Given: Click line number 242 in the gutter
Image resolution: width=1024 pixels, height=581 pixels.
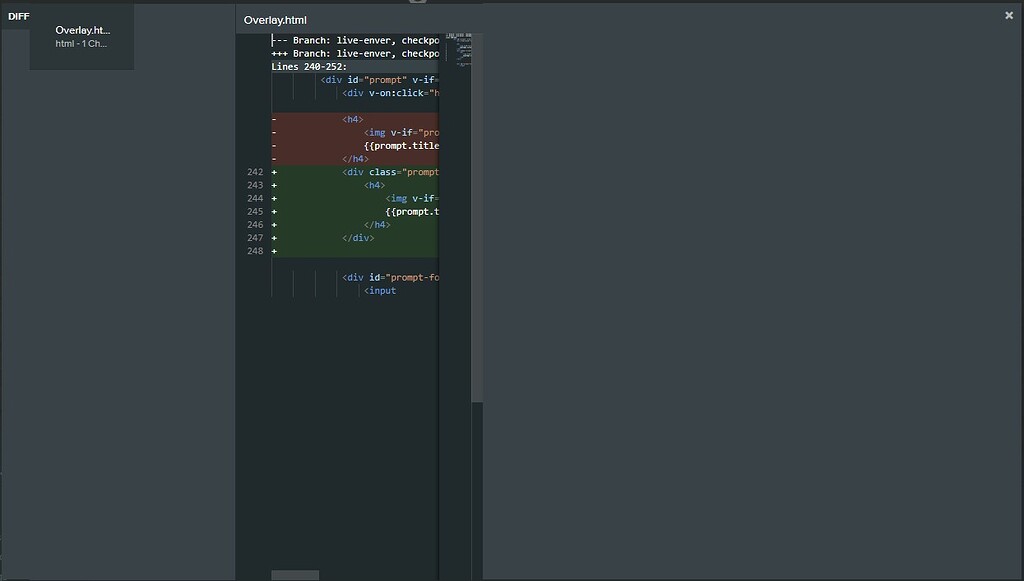Looking at the screenshot, I should [254, 172].
